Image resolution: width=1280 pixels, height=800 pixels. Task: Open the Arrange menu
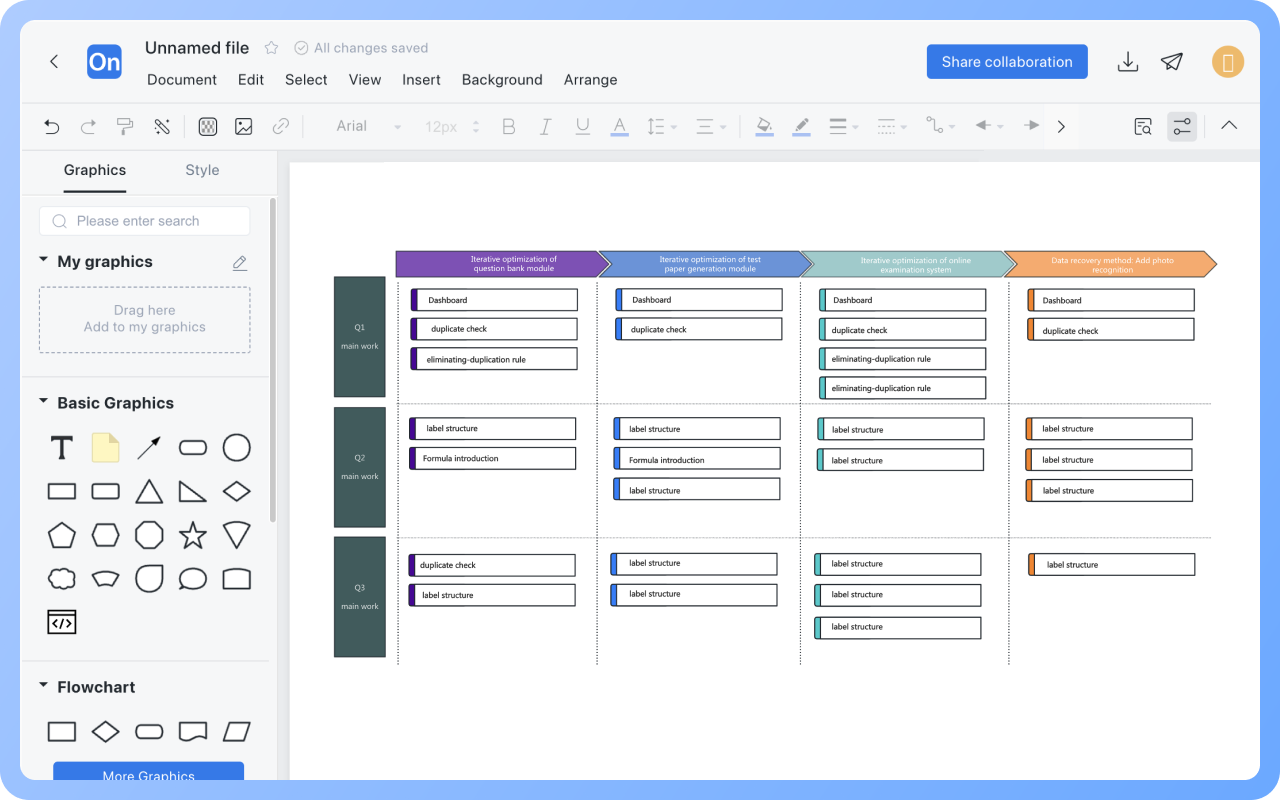point(590,80)
